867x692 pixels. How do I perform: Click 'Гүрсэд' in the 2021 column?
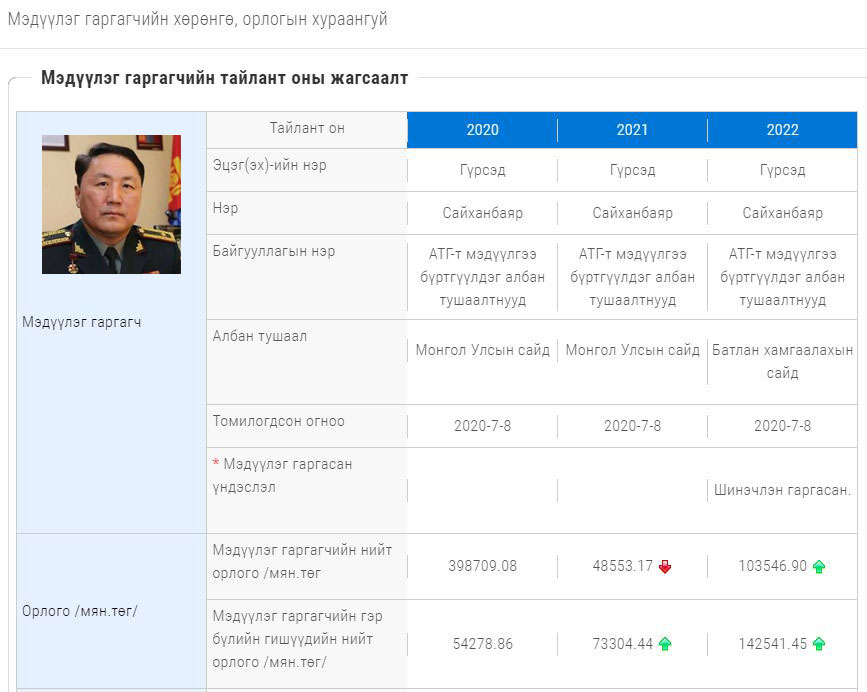632,170
